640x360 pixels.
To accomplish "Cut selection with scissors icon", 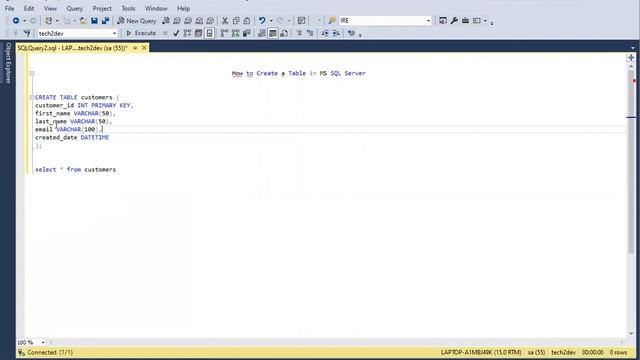I will (225, 20).
